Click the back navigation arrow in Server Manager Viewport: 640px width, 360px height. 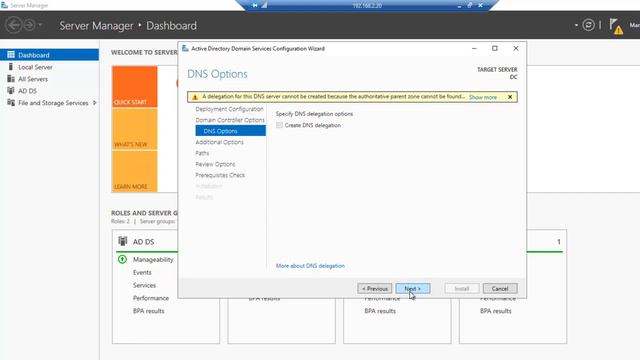click(x=13, y=25)
